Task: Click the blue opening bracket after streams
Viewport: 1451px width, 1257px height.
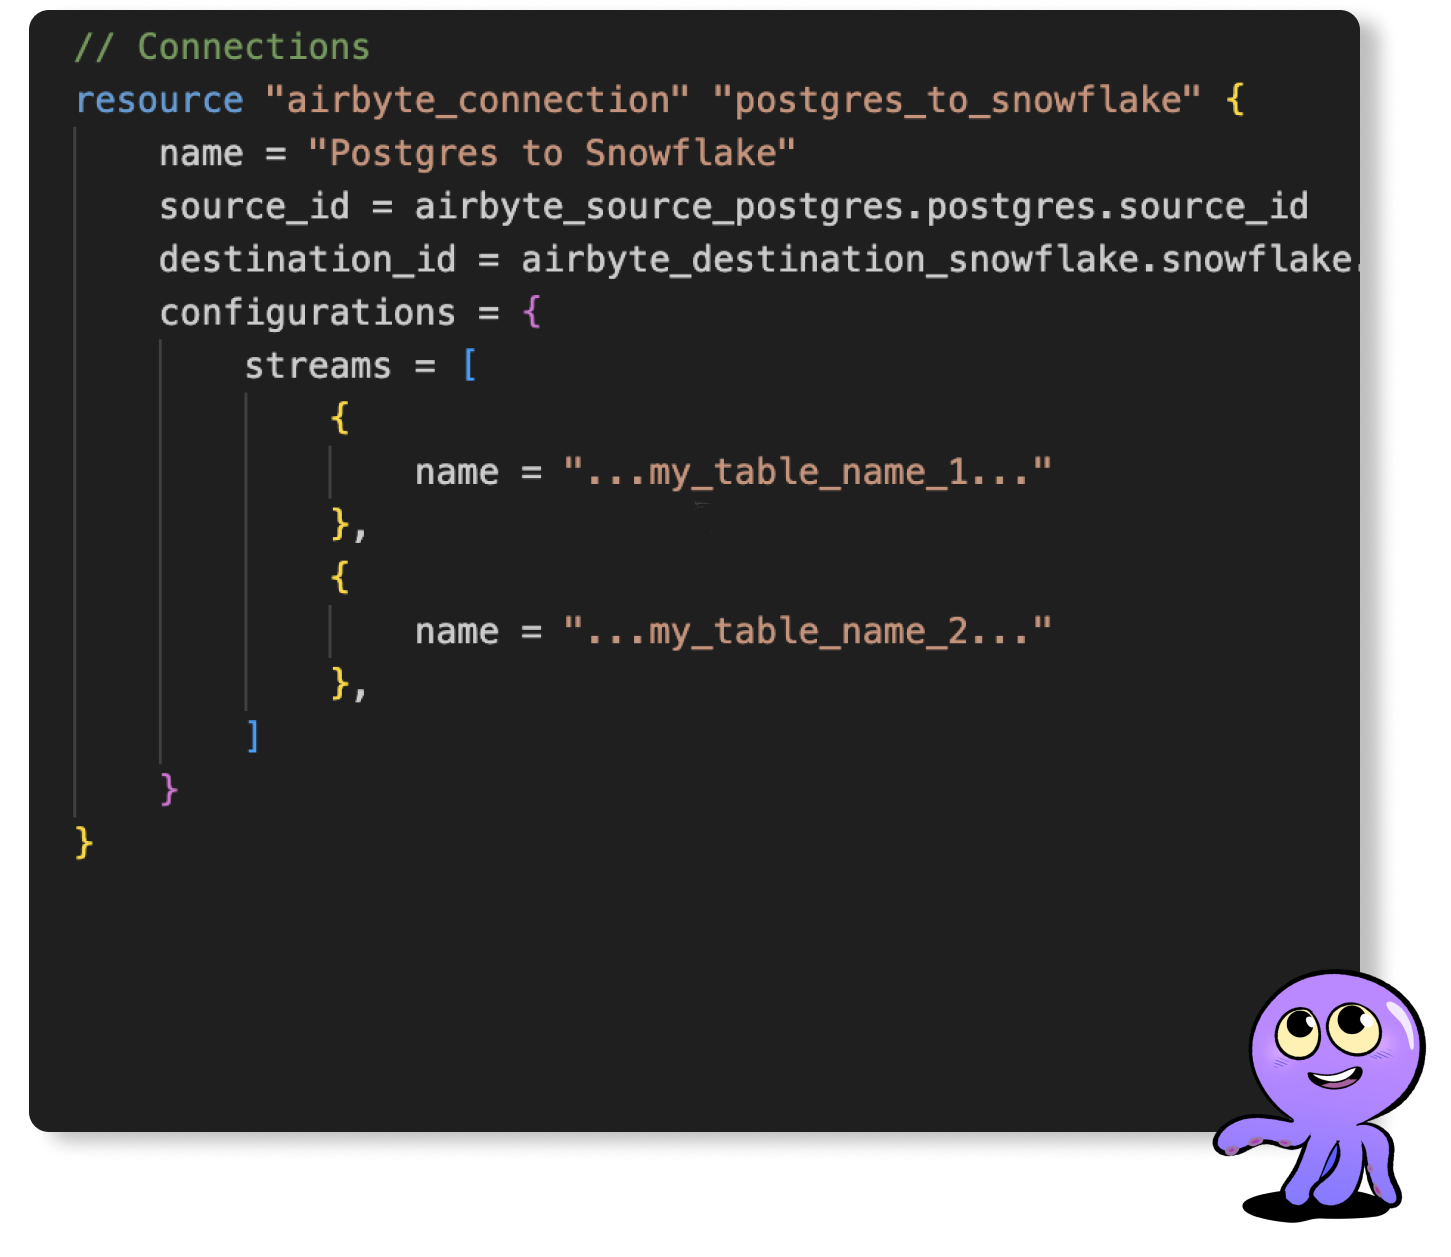Action: pos(469,365)
